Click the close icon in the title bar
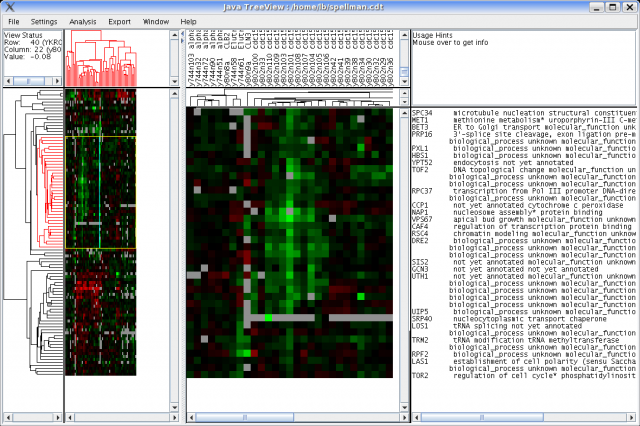This screenshot has width=640, height=426. point(632,6)
